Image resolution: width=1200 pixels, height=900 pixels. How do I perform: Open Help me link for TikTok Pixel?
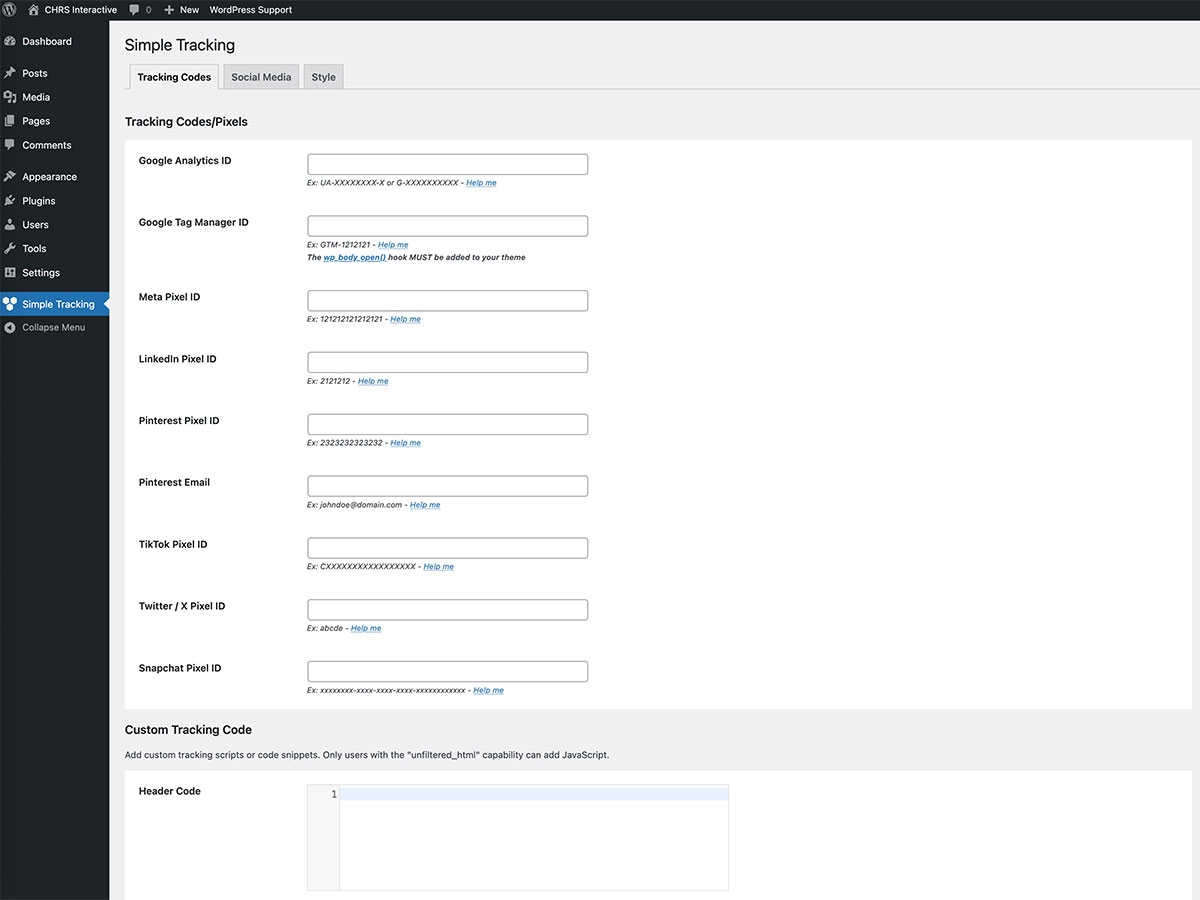tap(438, 567)
